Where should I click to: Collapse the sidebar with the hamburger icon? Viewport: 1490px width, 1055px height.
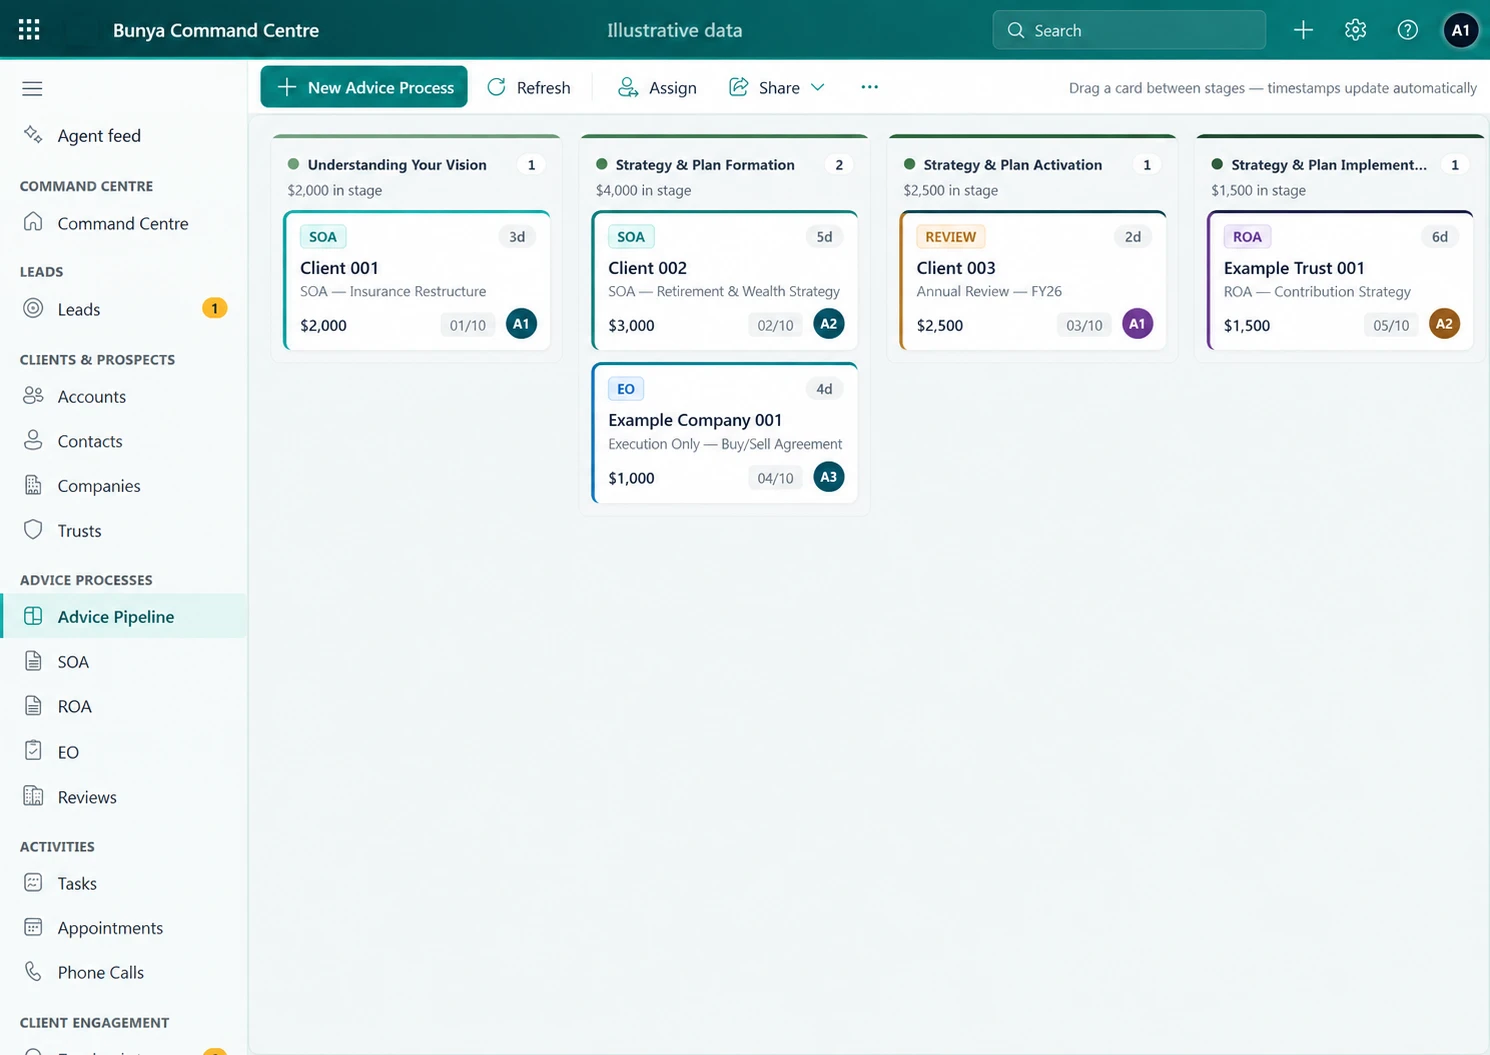[32, 88]
